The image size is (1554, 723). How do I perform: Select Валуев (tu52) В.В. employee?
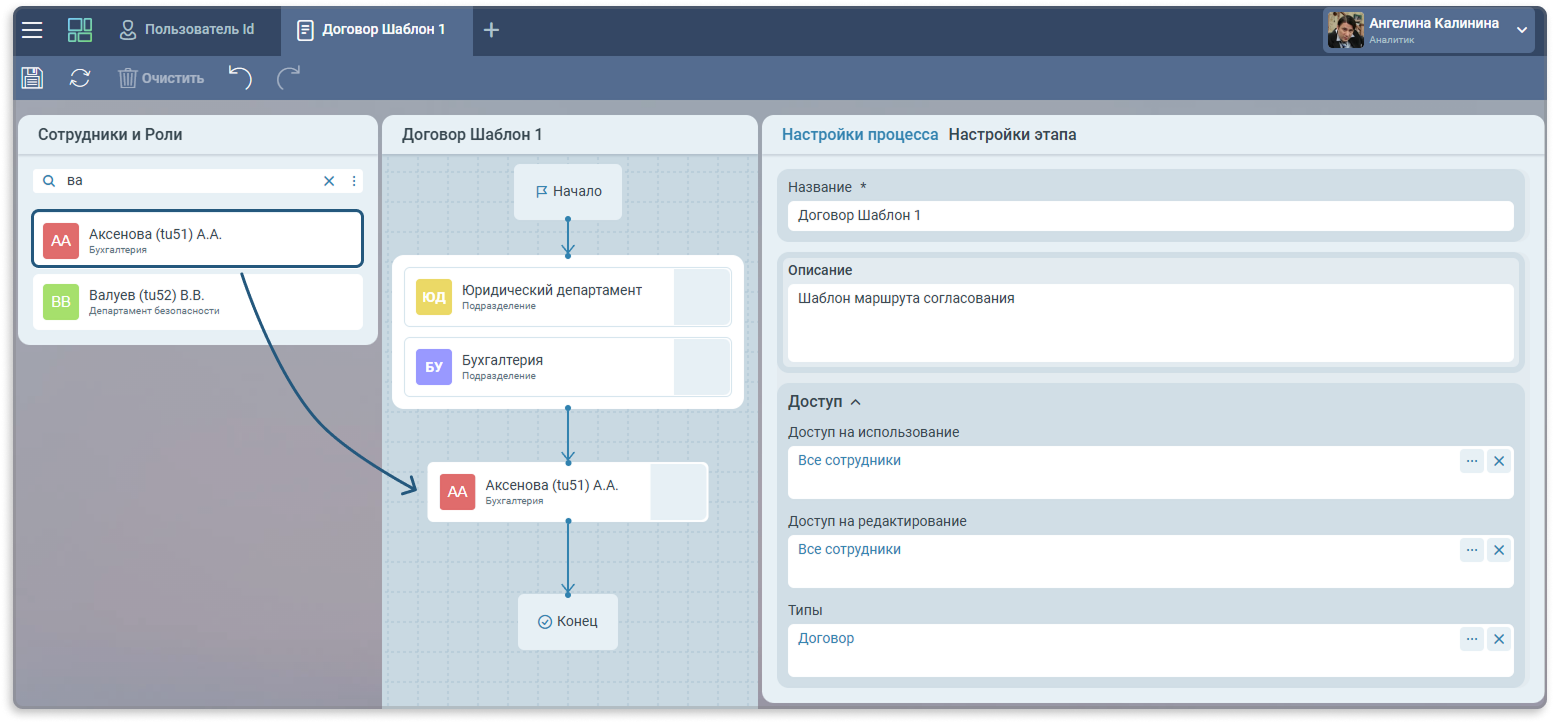tap(198, 302)
